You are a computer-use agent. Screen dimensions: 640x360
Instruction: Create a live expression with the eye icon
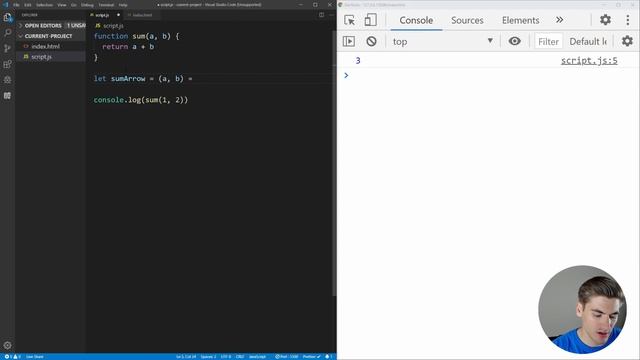pyautogui.click(x=514, y=41)
